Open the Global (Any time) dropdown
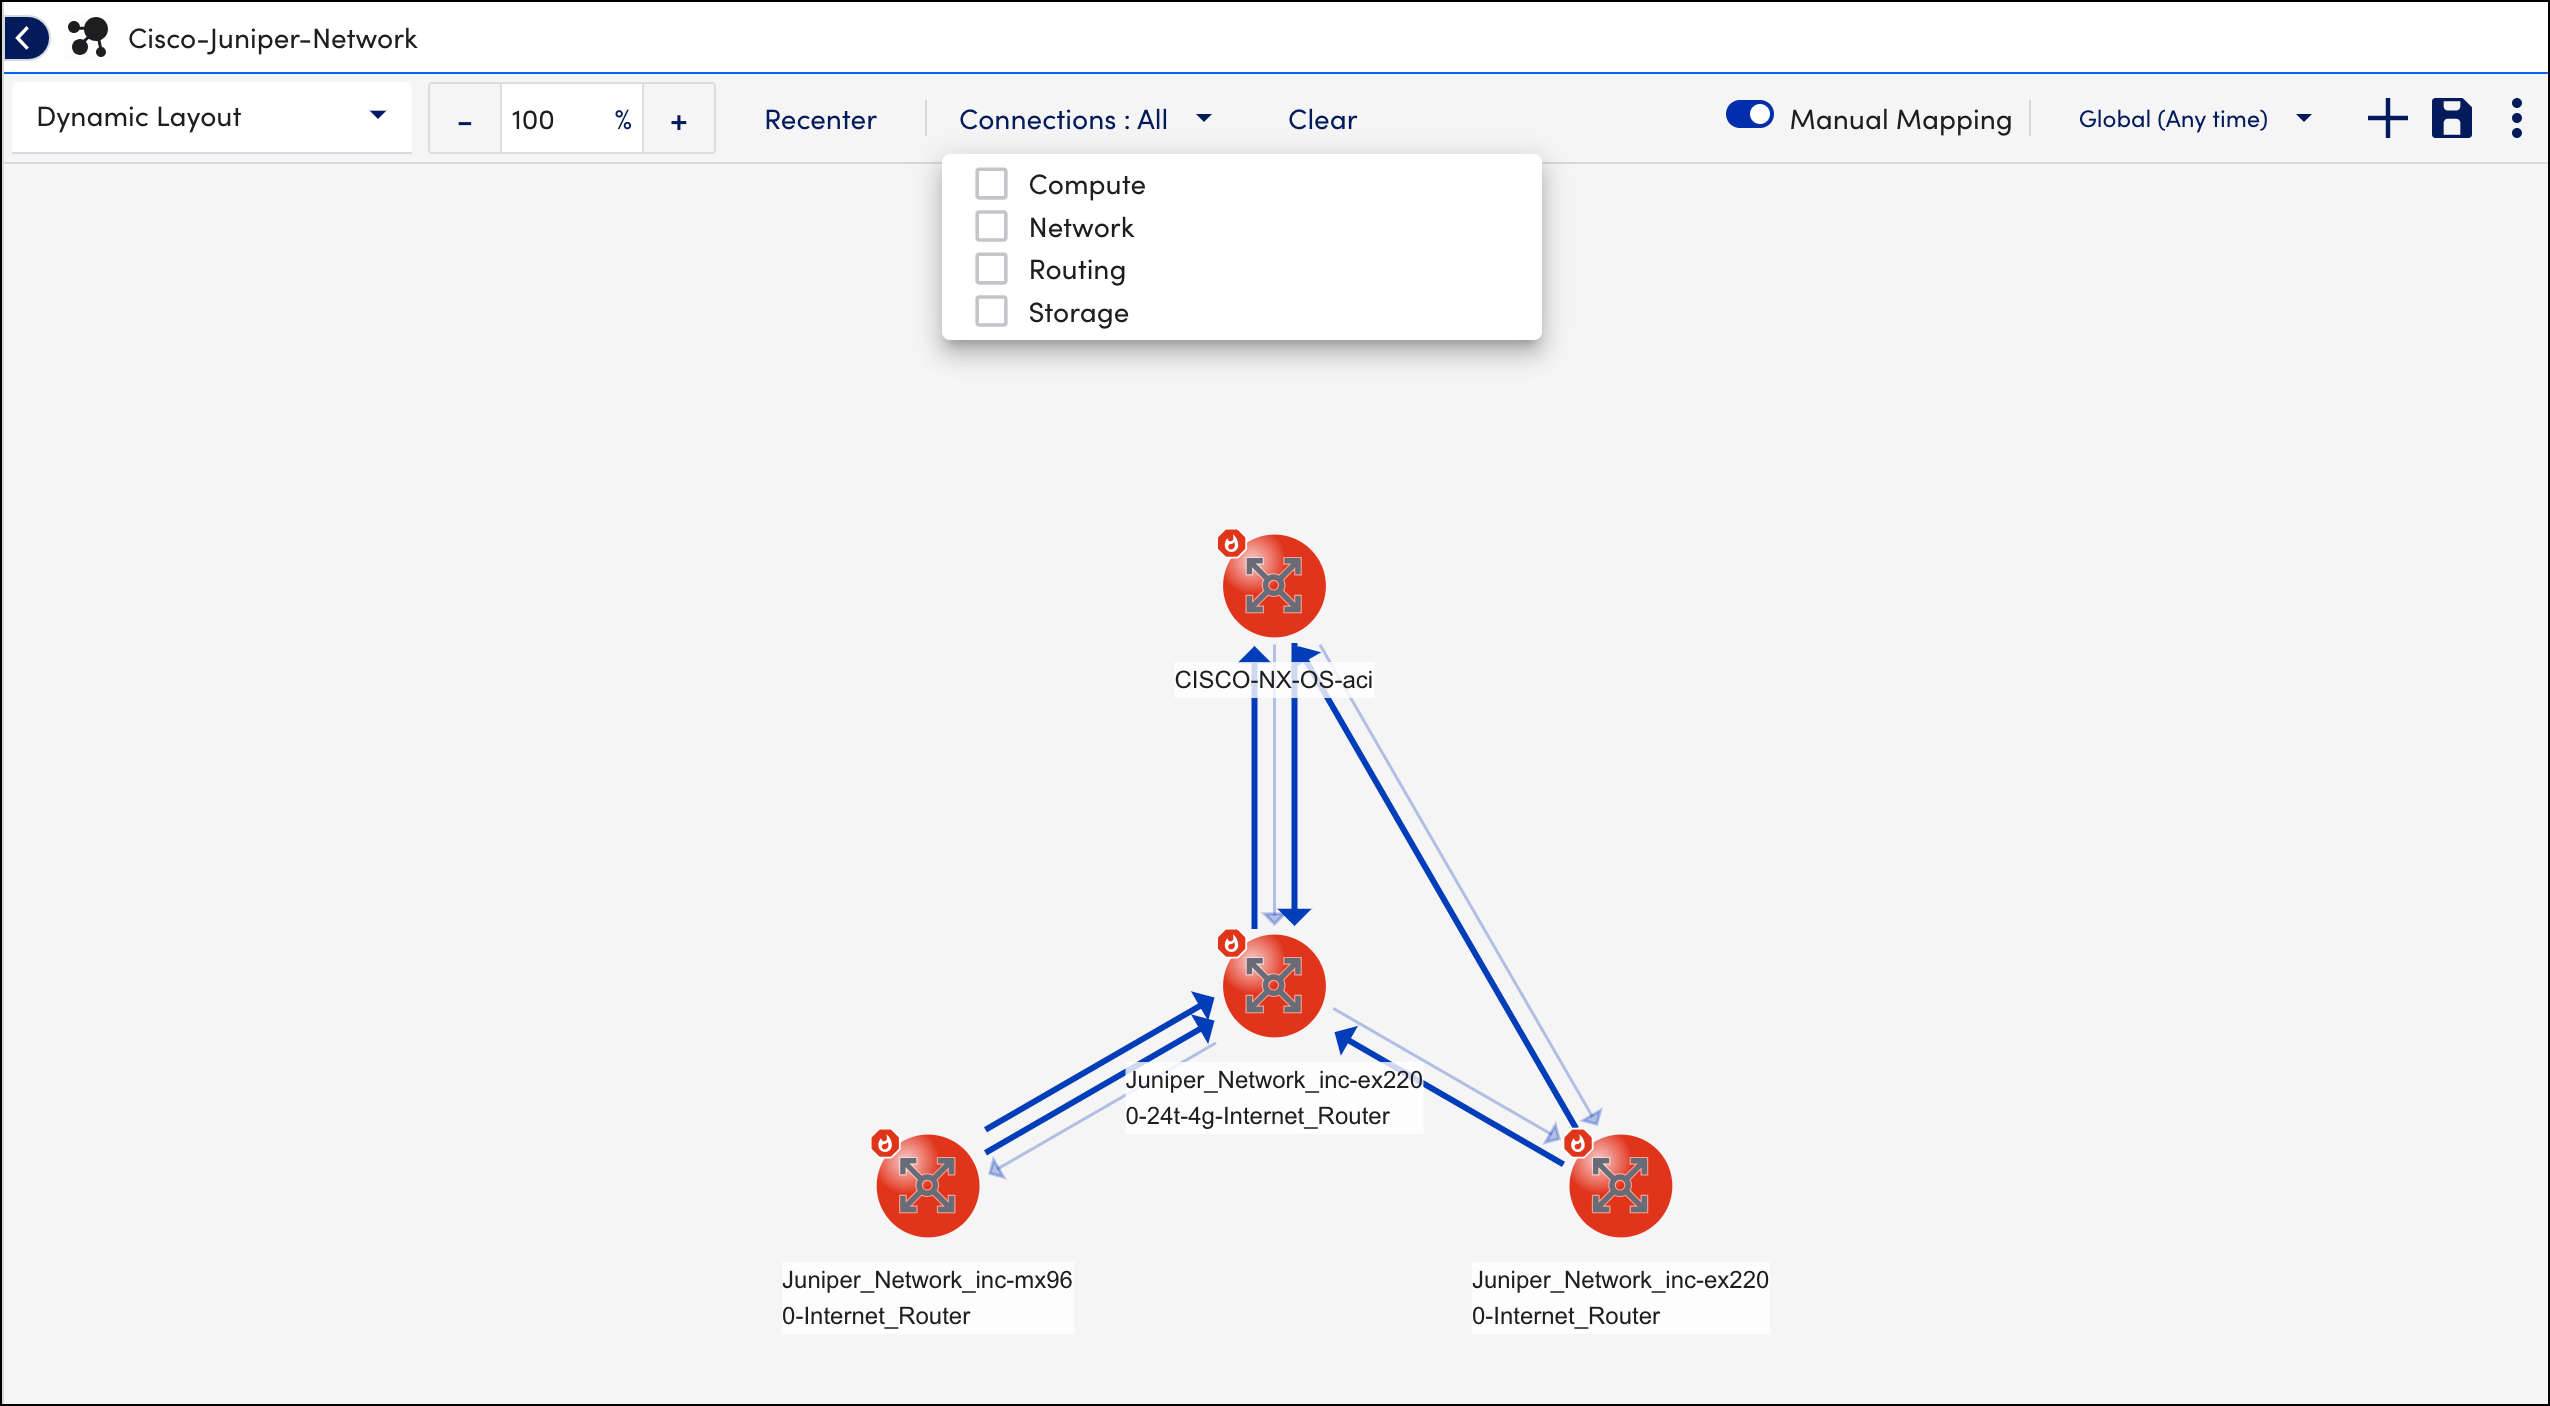Viewport: 2550px width, 1406px height. (x=2194, y=120)
